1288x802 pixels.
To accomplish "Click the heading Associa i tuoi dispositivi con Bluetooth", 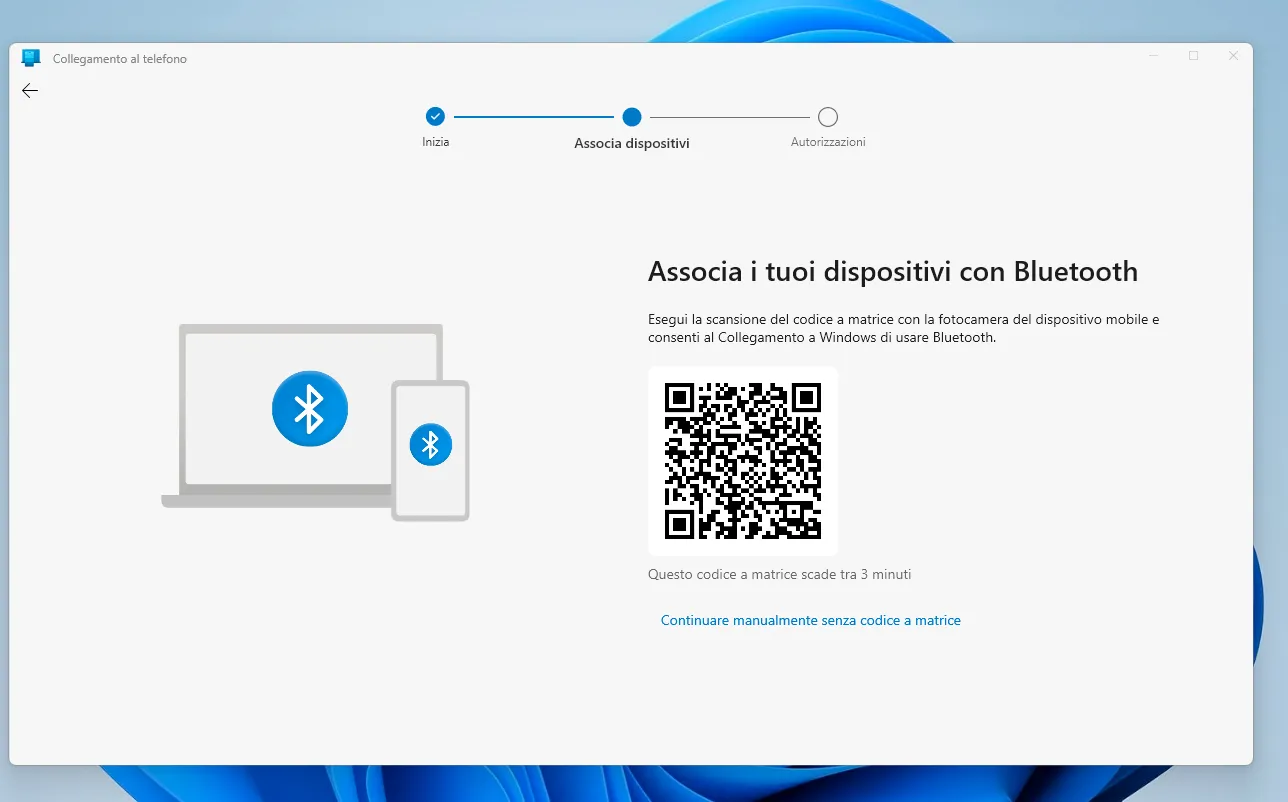I will point(893,270).
